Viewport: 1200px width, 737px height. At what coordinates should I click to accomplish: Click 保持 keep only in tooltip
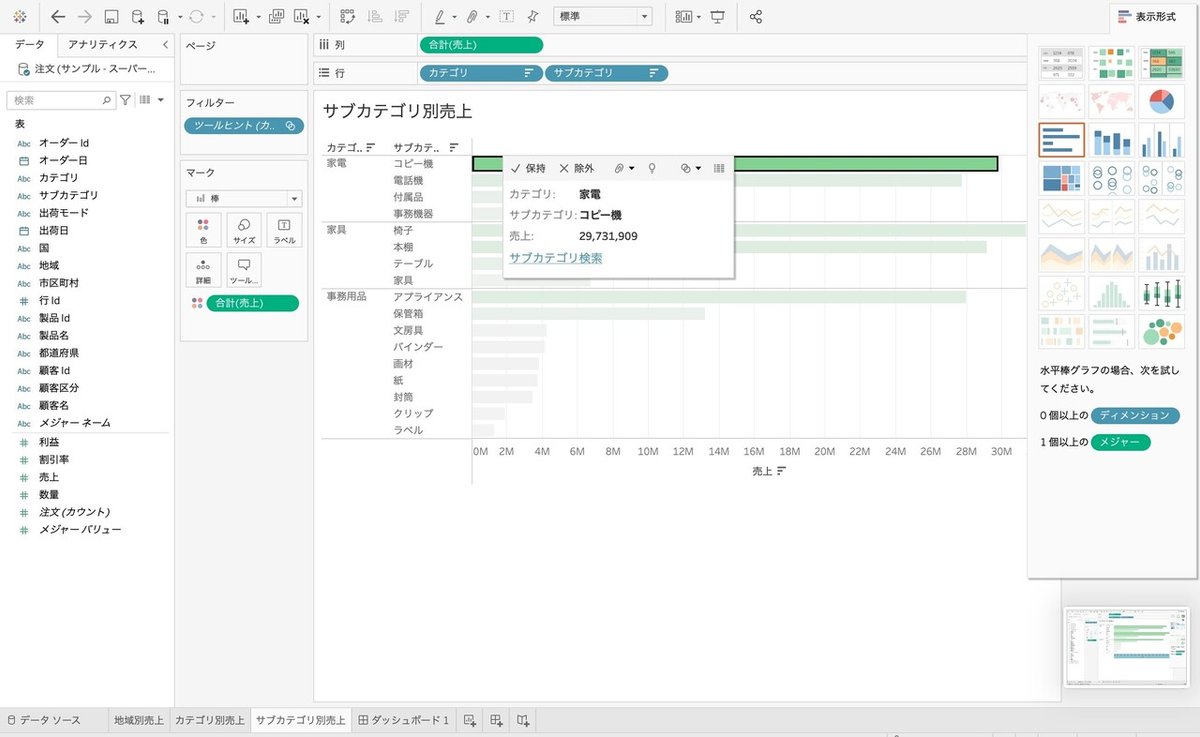pos(528,169)
